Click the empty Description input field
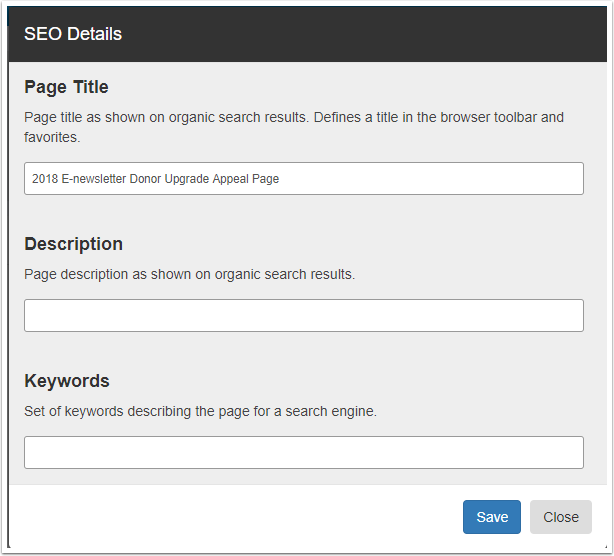The height and width of the screenshot is (556, 614). (304, 316)
